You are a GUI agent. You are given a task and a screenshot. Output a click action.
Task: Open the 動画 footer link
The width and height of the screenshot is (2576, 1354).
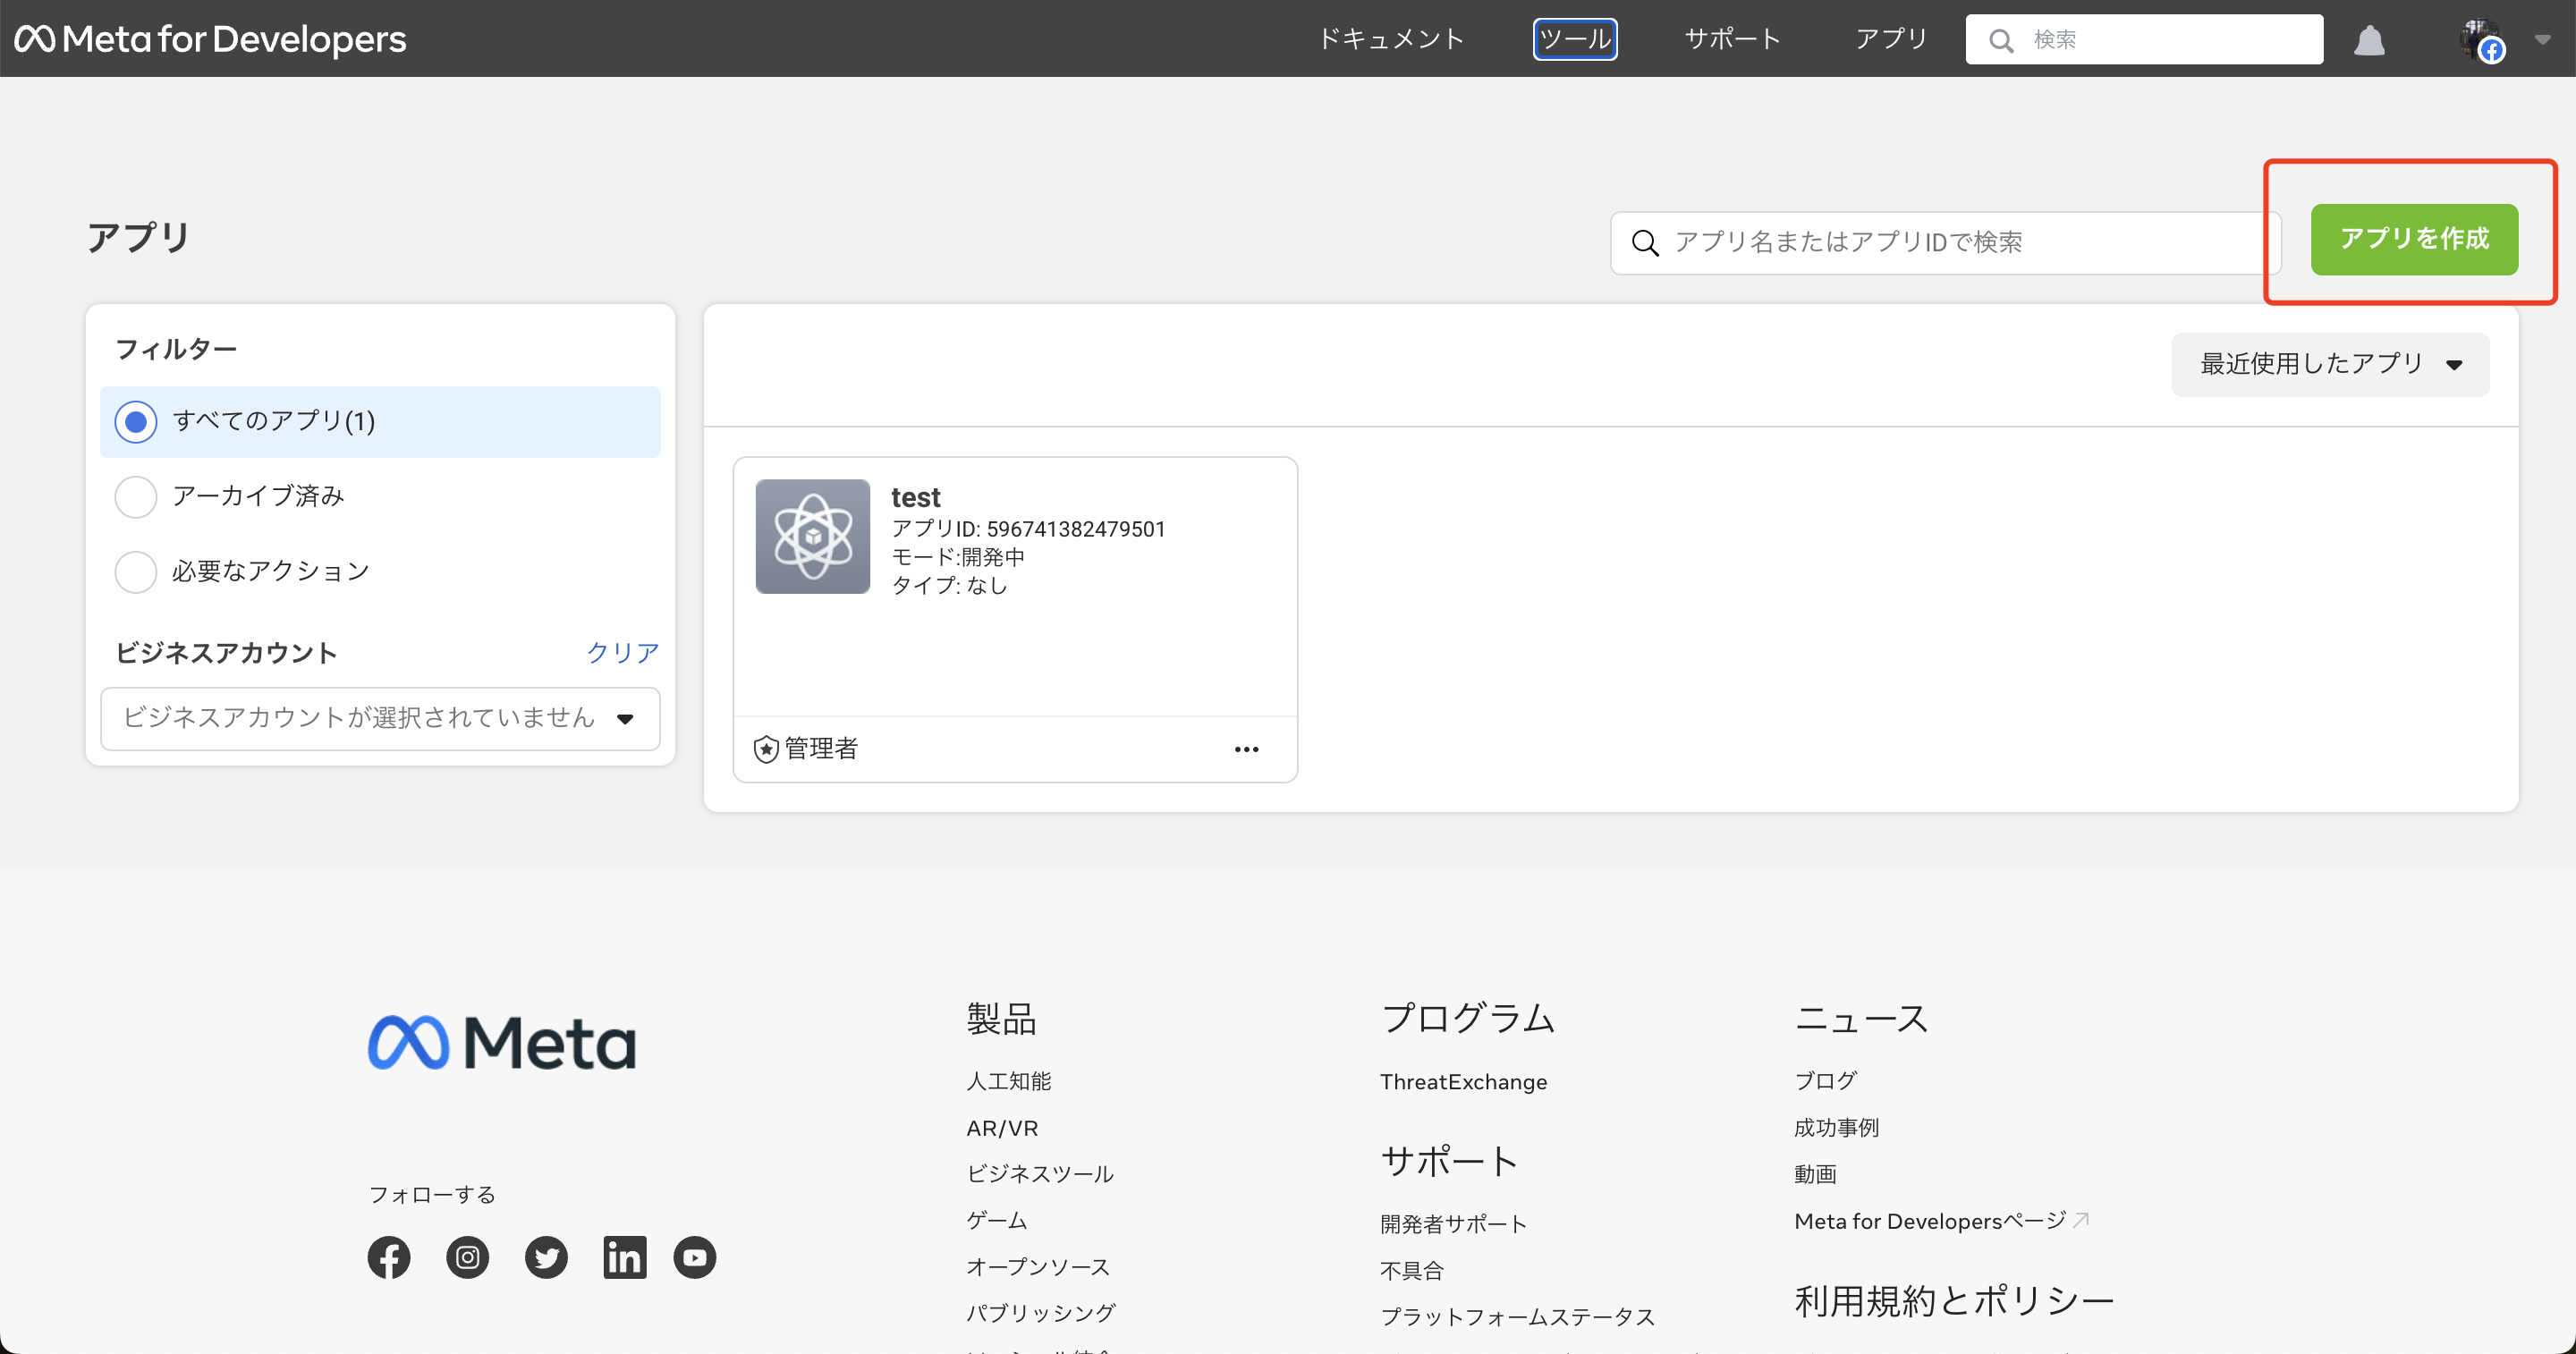point(1815,1174)
